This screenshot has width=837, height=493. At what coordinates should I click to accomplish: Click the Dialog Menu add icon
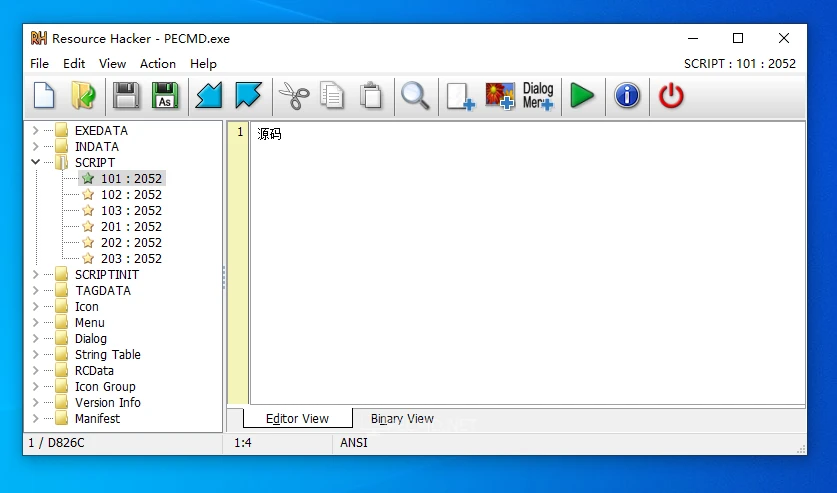tap(538, 96)
